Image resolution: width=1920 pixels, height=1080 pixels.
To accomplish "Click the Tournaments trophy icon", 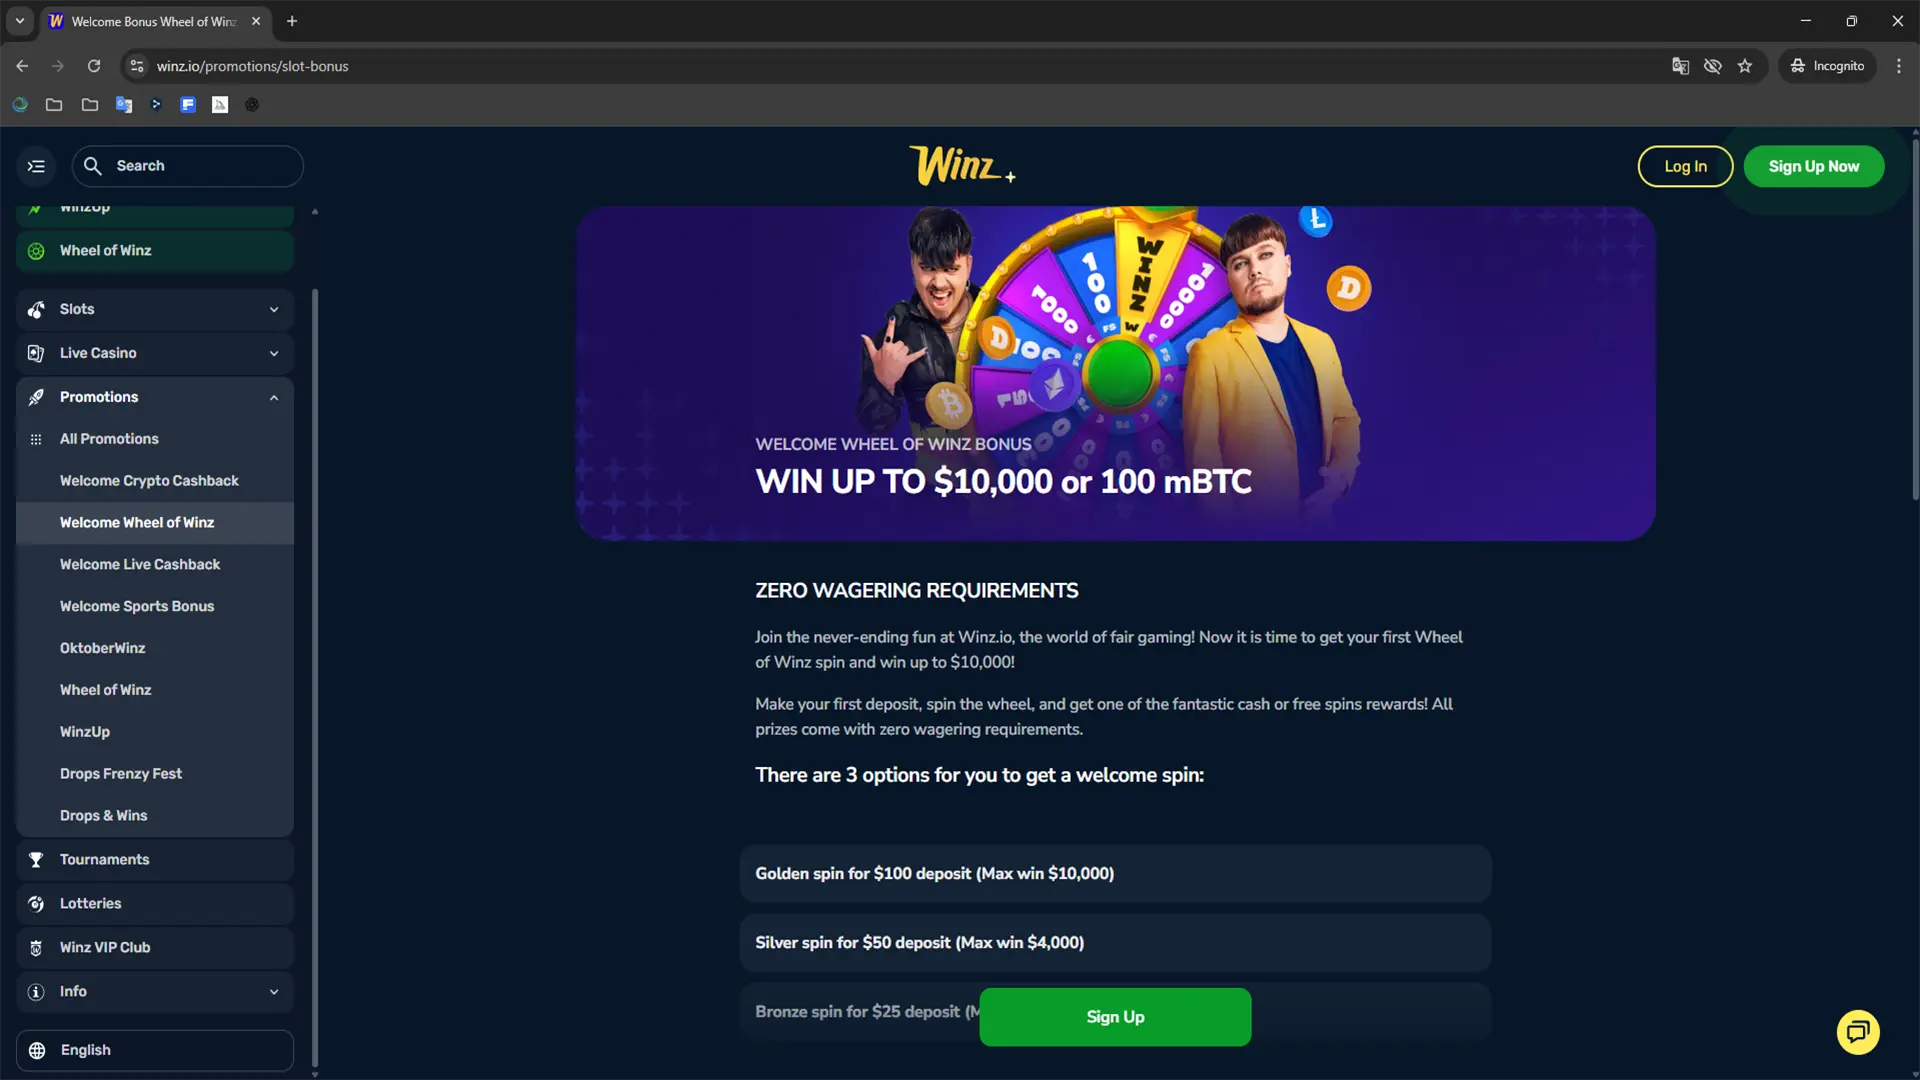I will [36, 860].
